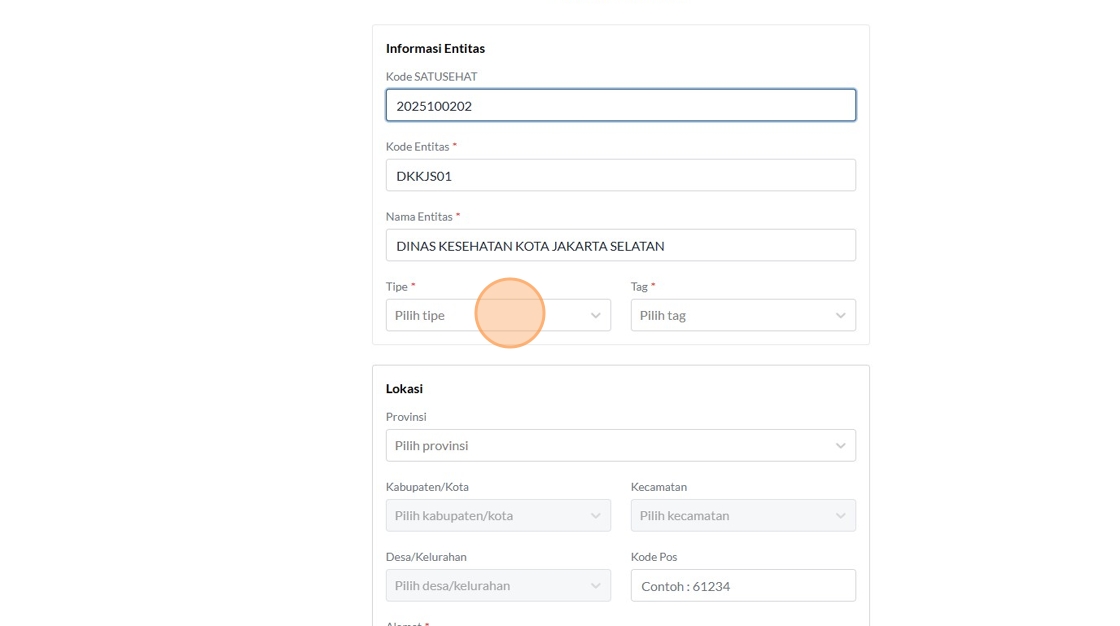Click the "Nama Entitas" field label

[x=420, y=216]
